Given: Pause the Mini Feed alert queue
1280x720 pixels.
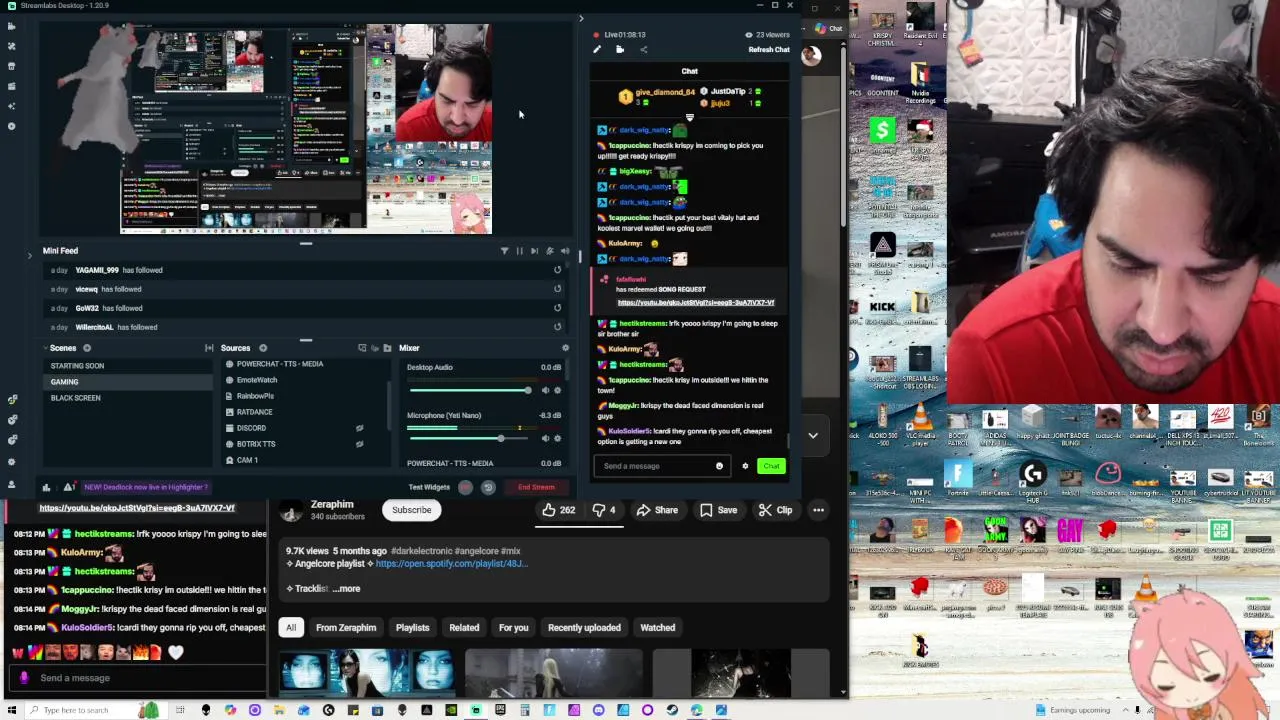Looking at the screenshot, I should coord(519,251).
